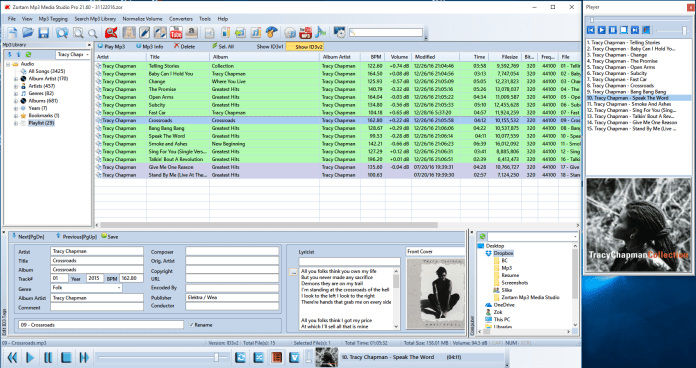The width and height of the screenshot is (696, 368).
Task: Click the Amazon icon in the toolbar
Action: click(x=191, y=32)
